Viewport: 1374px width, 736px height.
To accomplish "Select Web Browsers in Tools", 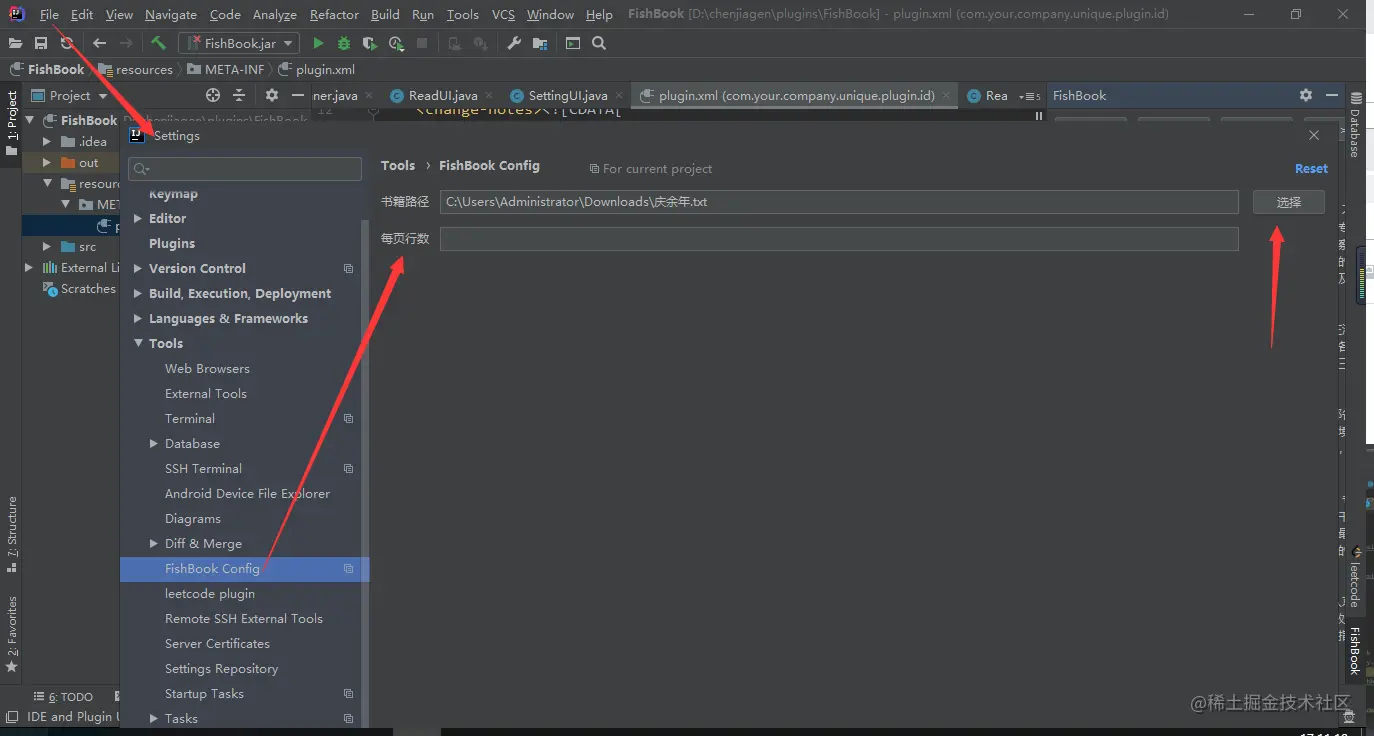I will tap(207, 368).
